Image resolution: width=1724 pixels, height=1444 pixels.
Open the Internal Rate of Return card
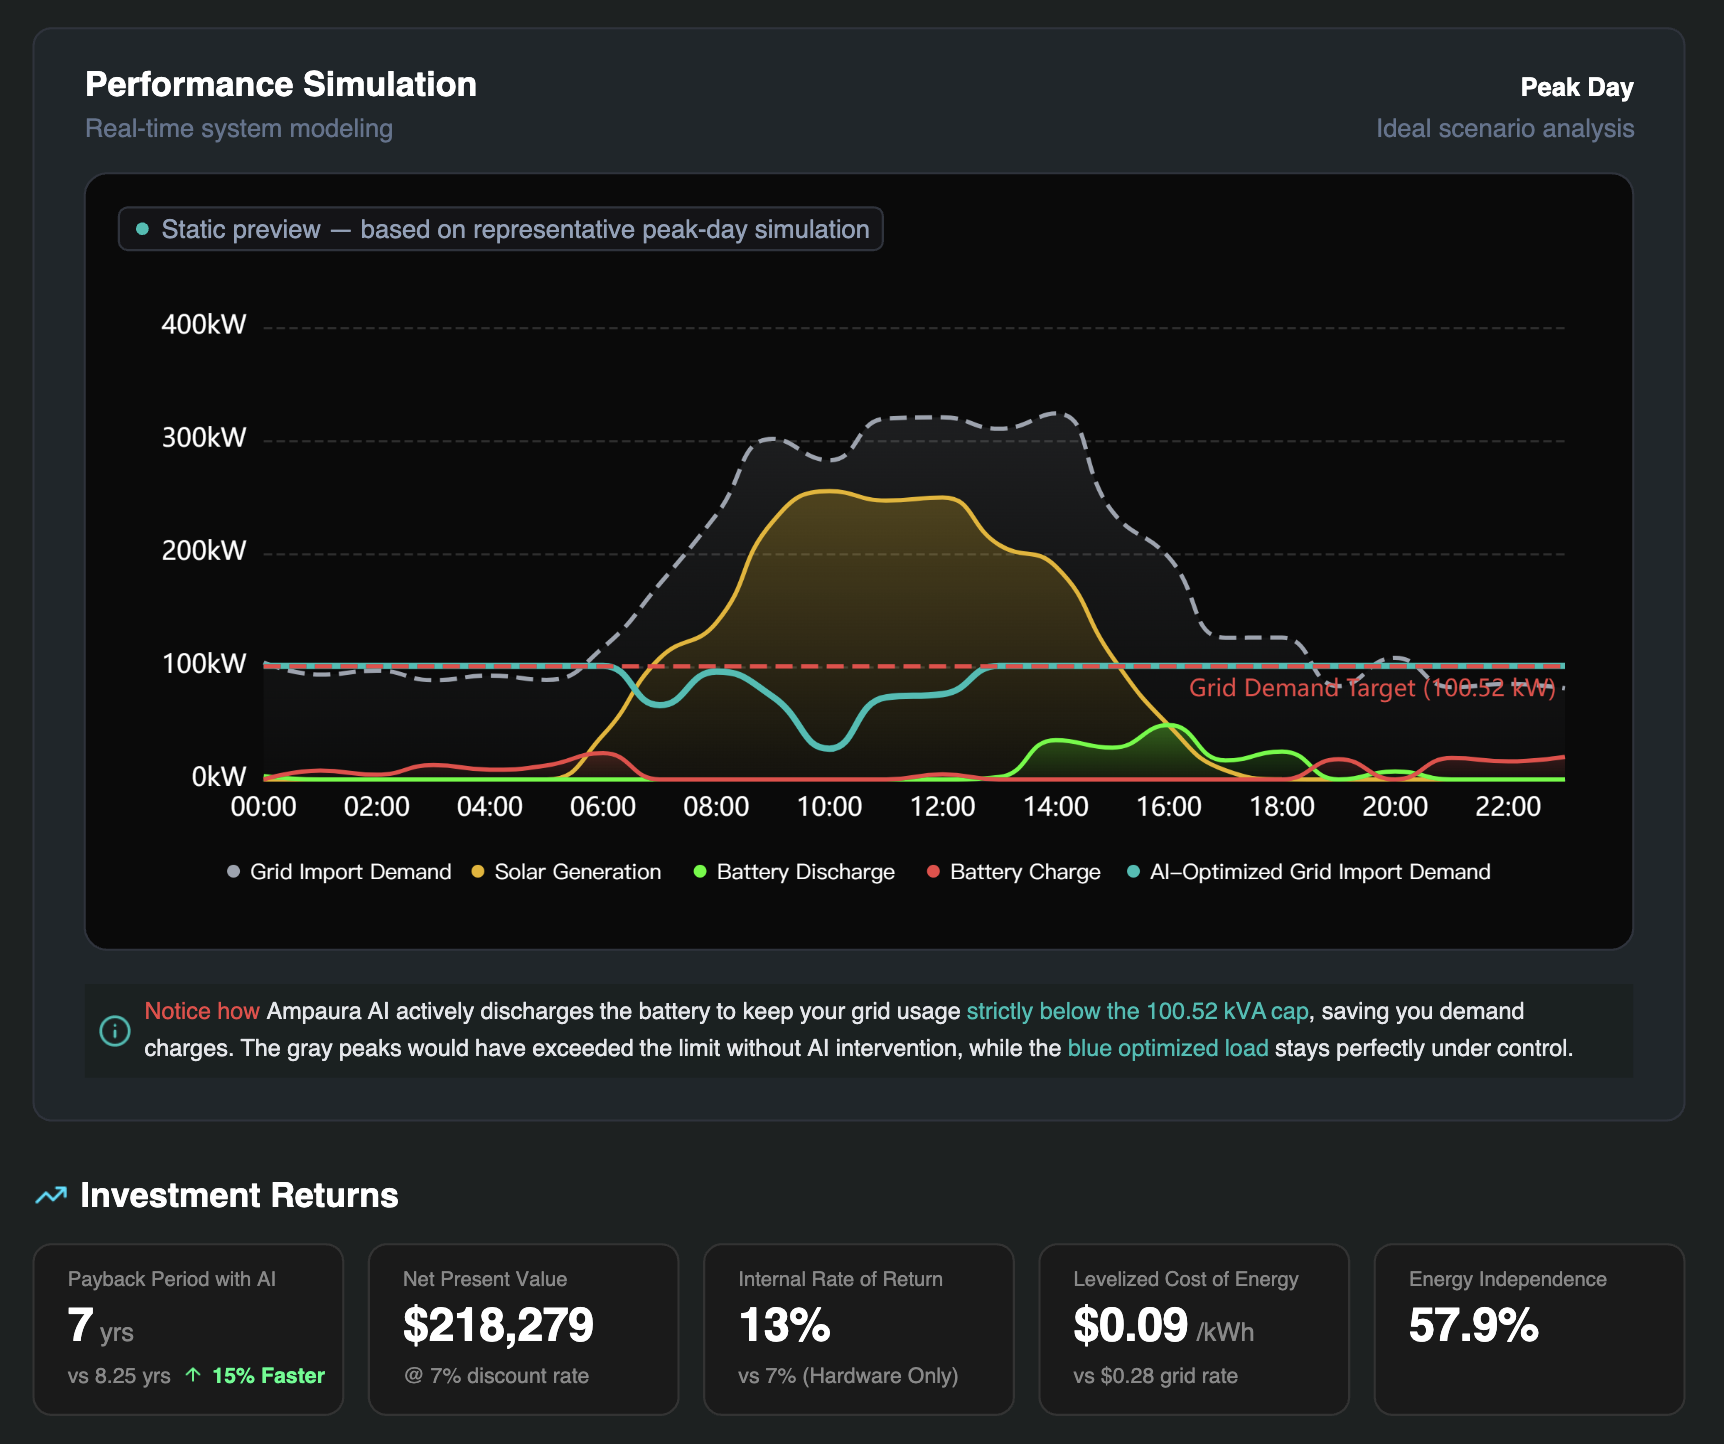point(859,1329)
